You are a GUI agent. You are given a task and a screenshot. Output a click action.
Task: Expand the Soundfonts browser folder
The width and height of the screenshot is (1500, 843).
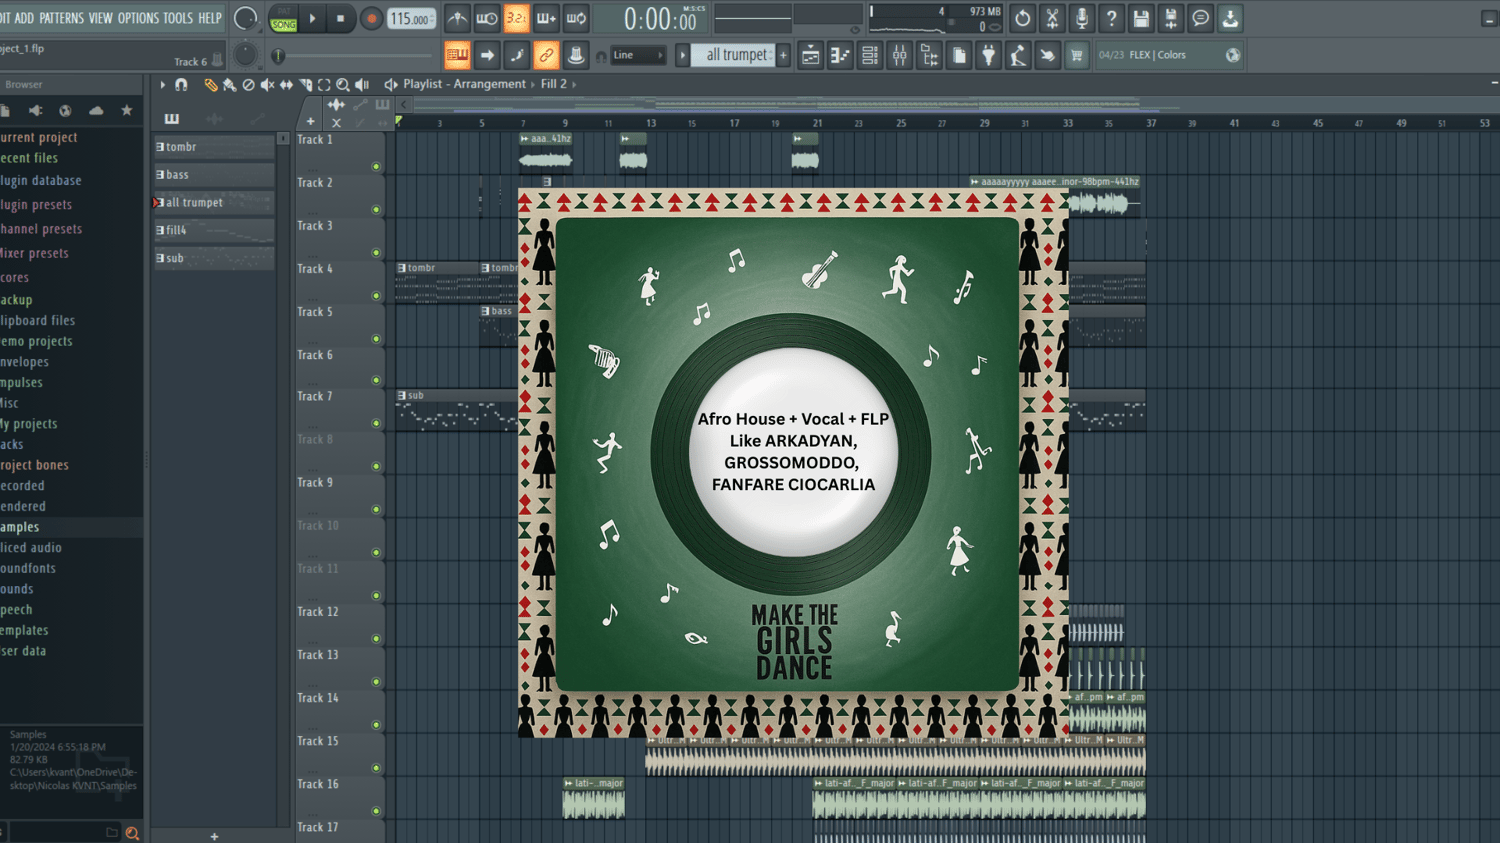point(28,568)
